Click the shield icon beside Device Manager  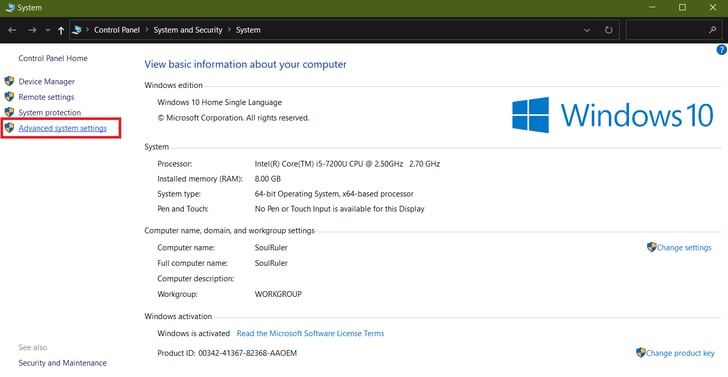[9, 81]
